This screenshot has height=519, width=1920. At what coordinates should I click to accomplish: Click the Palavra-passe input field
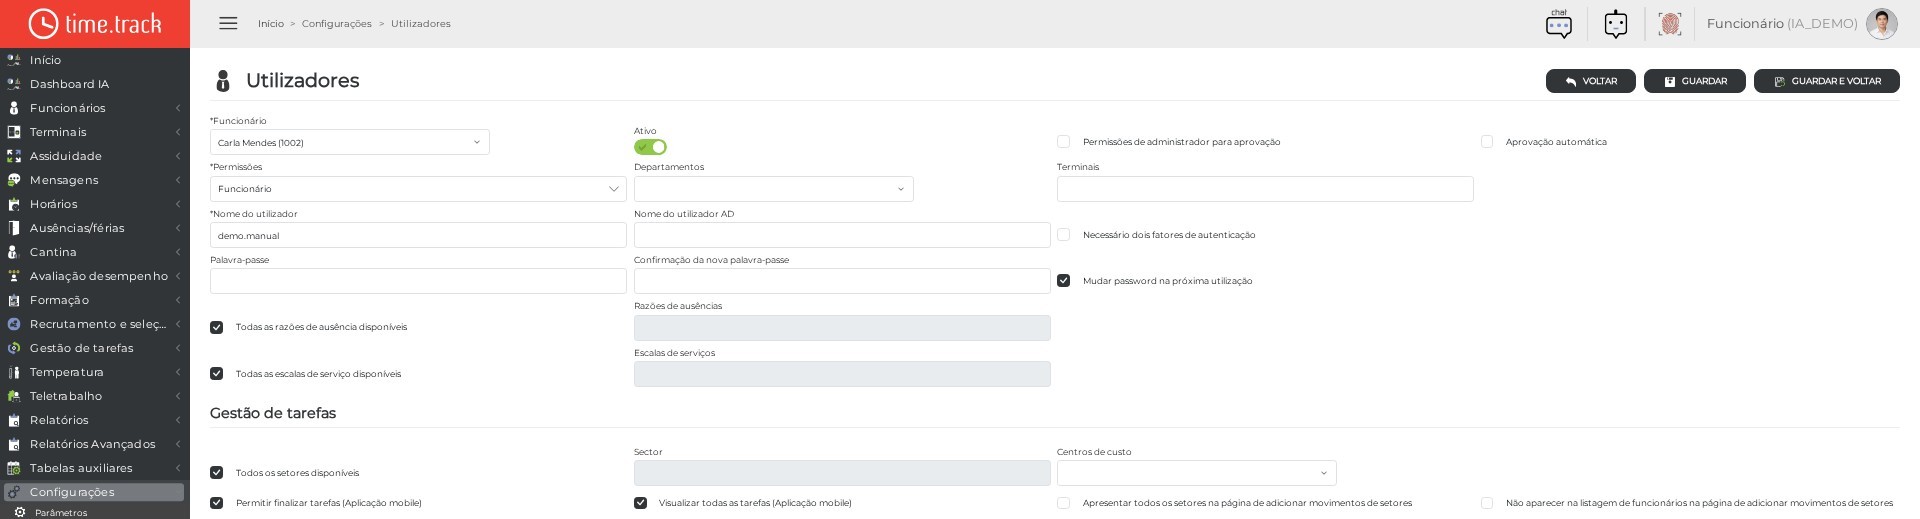click(418, 281)
